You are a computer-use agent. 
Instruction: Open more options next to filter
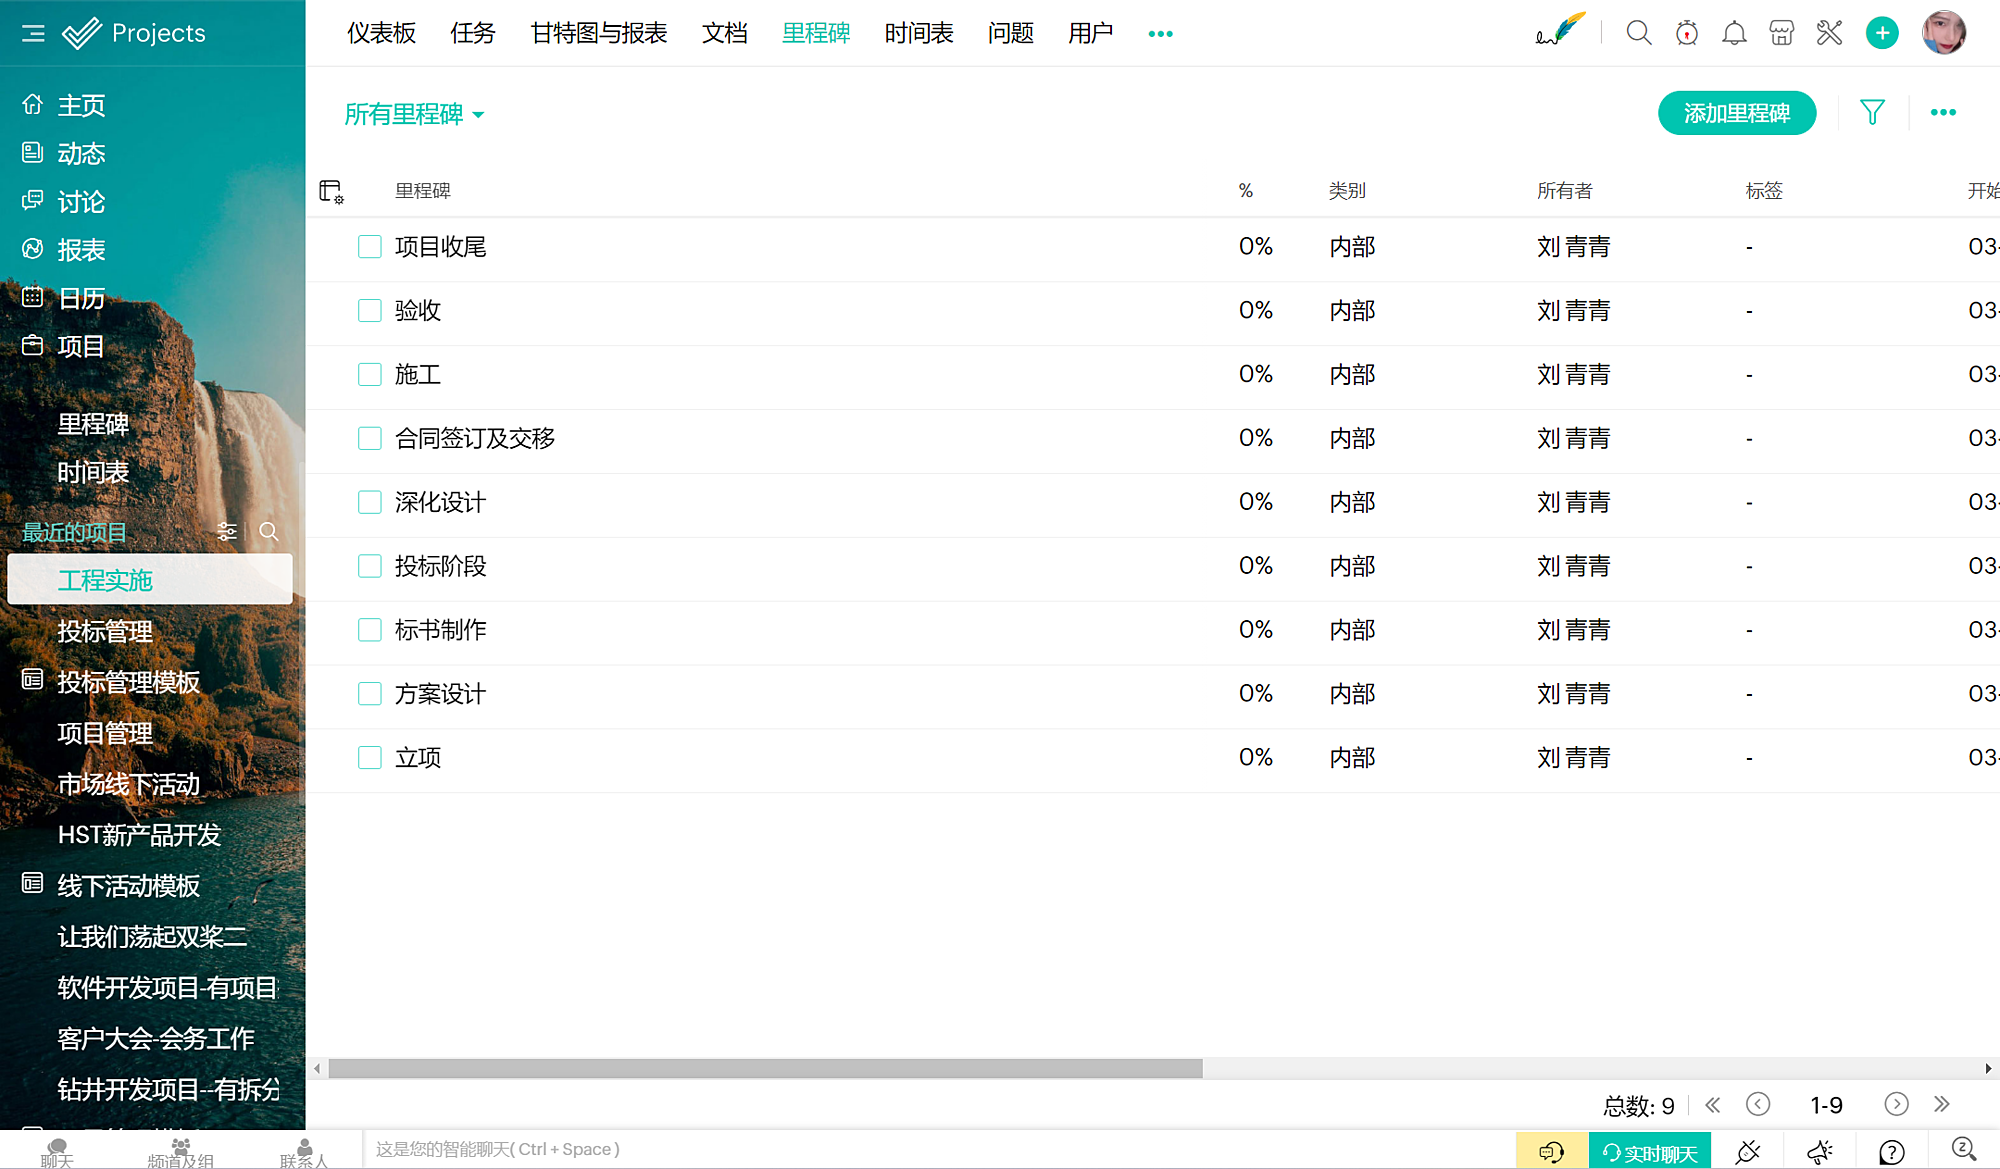tap(1943, 112)
